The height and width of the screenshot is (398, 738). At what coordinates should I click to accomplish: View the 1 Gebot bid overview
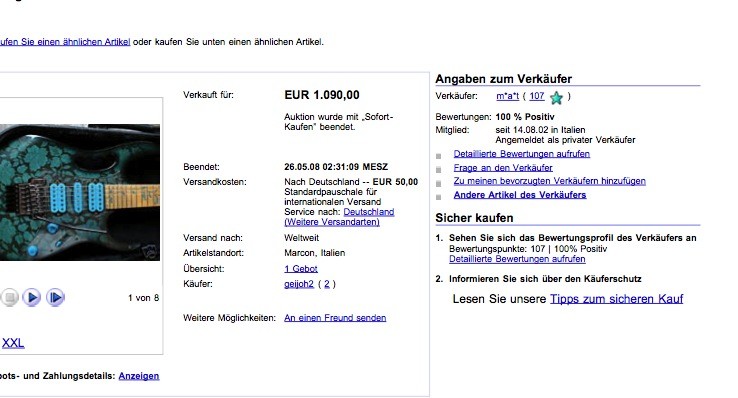301,269
